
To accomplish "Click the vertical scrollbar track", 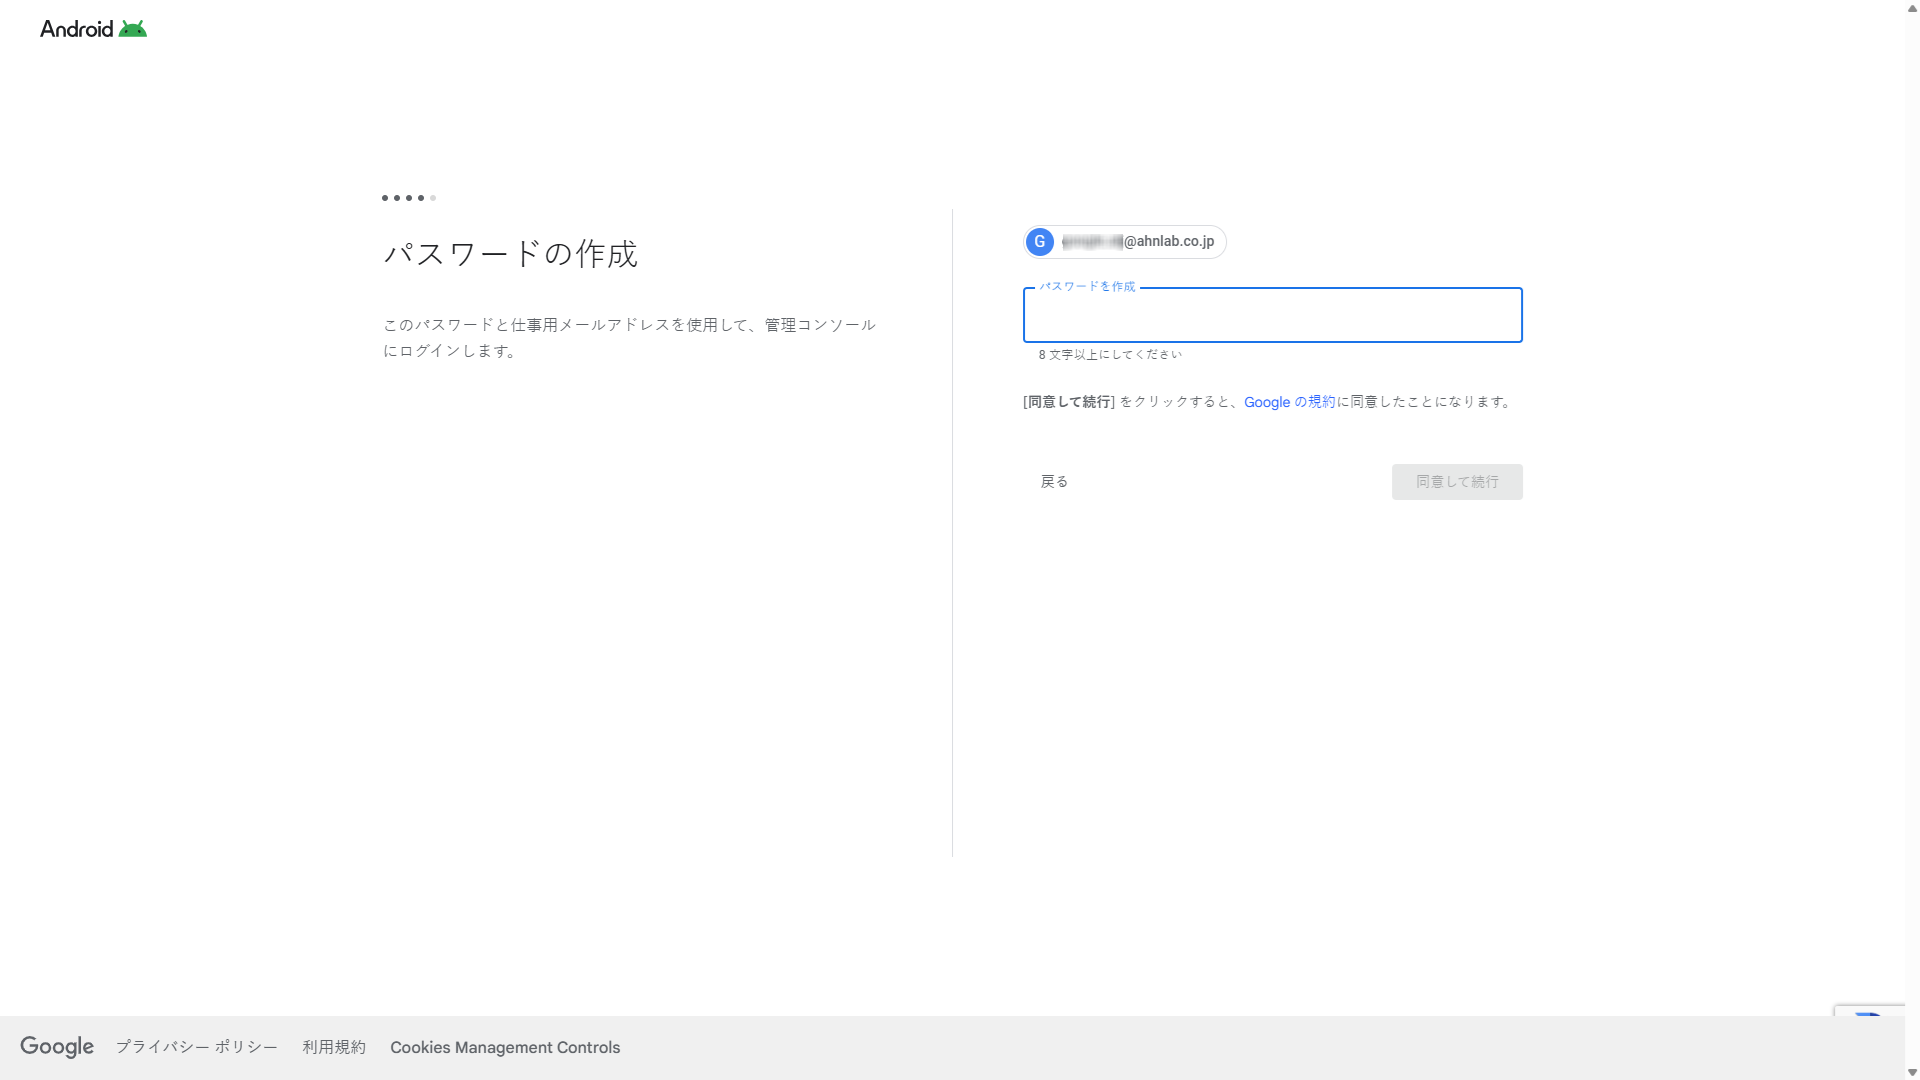I will [1912, 540].
